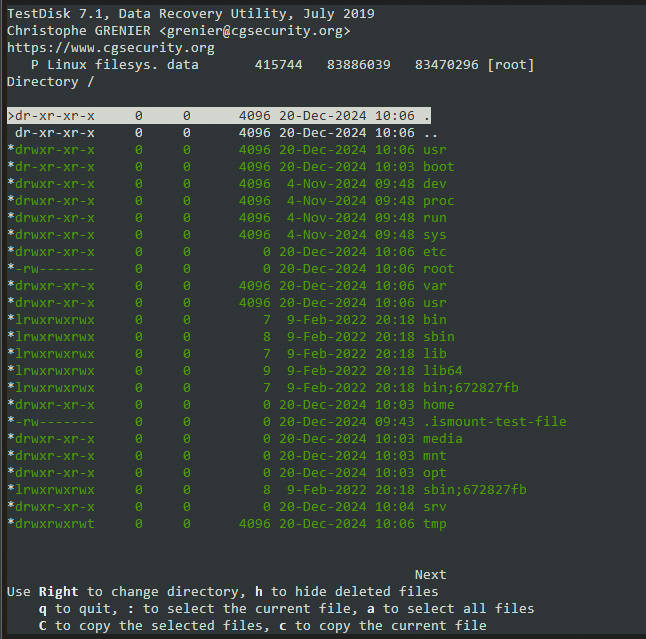Select the media directory row

click(x=234, y=438)
